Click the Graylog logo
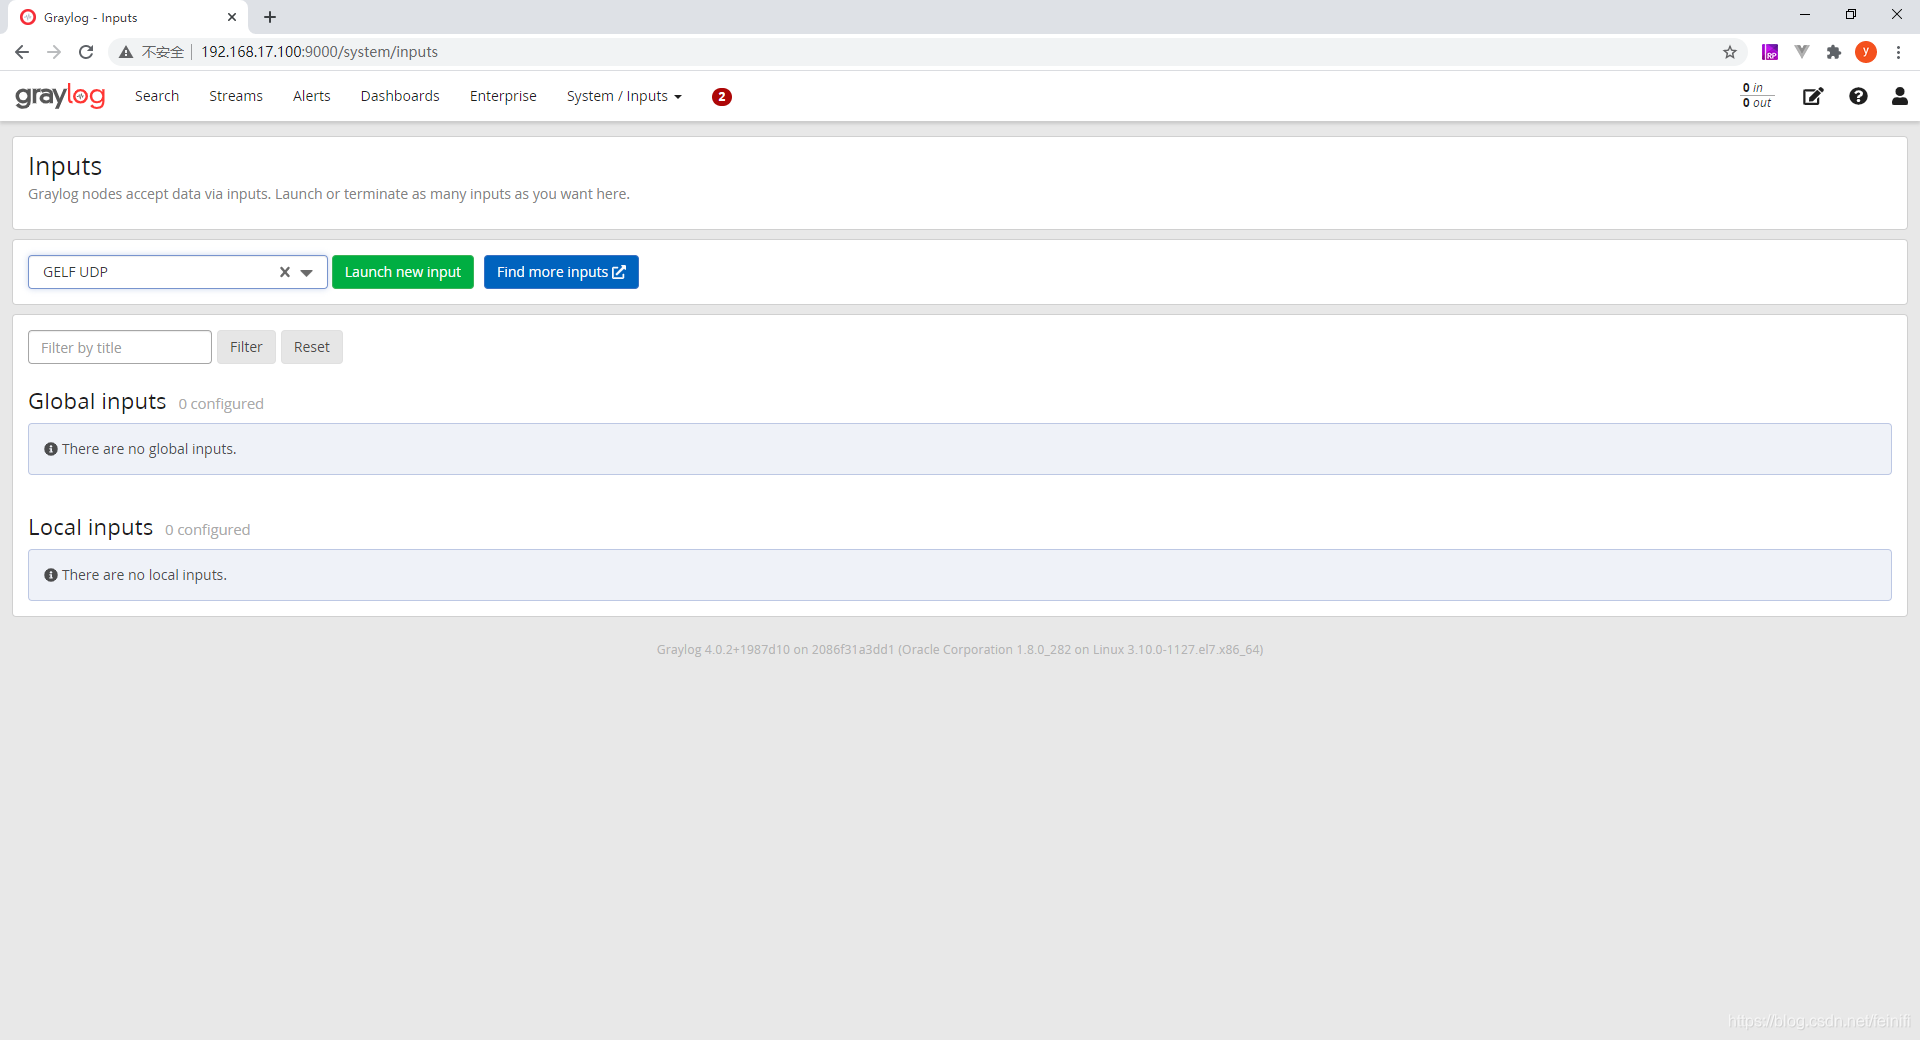 click(60, 96)
